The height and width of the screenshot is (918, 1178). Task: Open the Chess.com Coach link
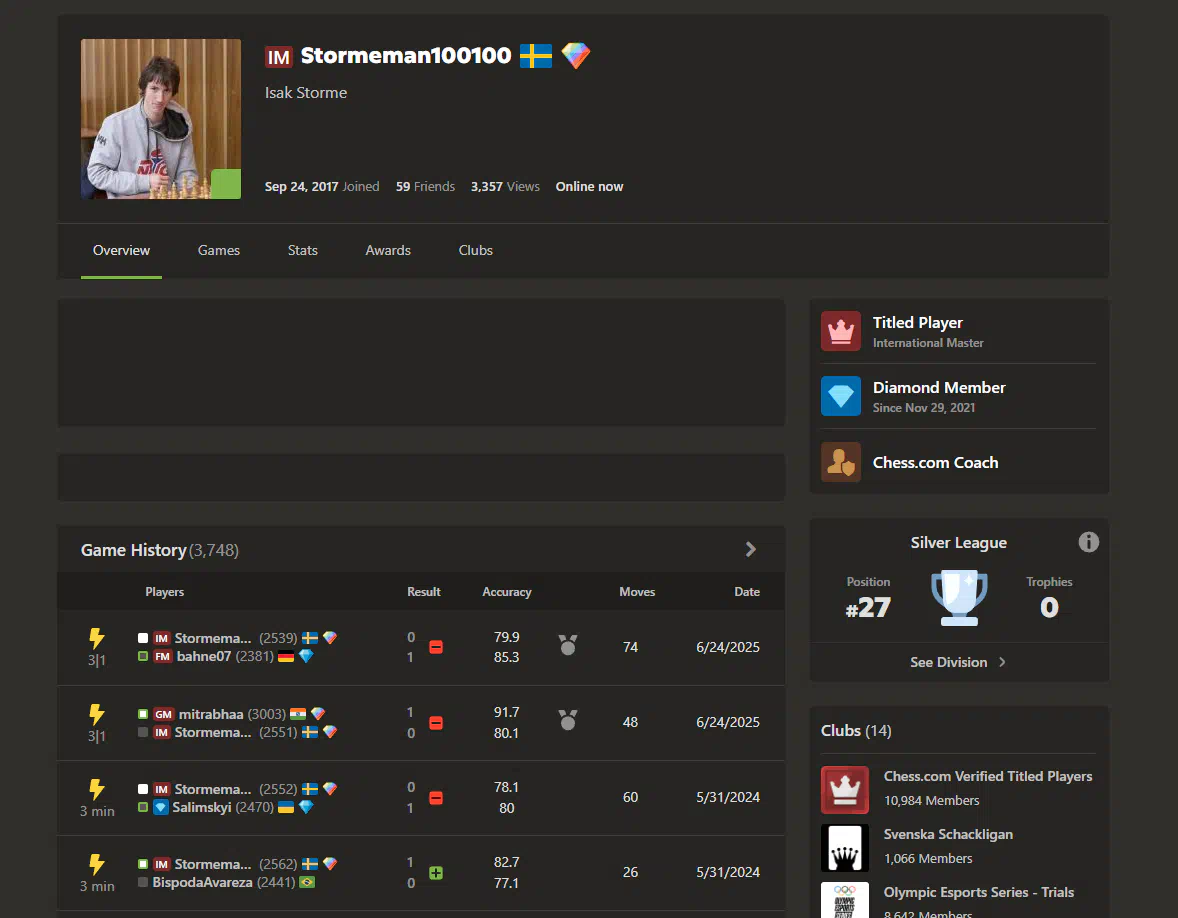pos(935,463)
